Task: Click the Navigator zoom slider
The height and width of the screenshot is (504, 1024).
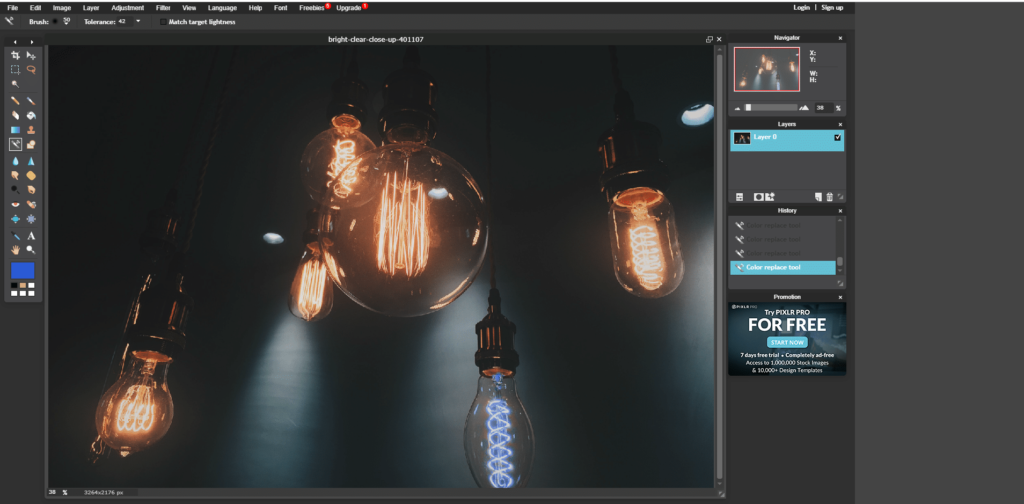Action: pyautogui.click(x=771, y=108)
